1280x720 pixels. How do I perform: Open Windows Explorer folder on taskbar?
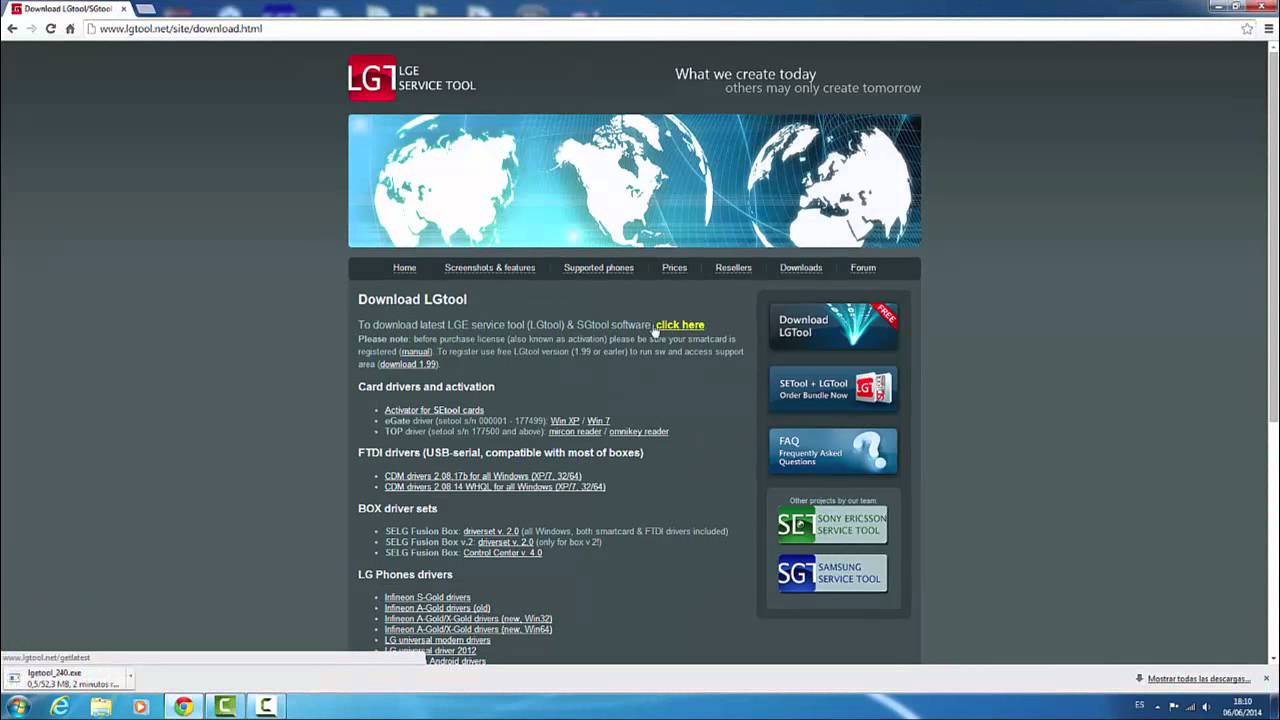(x=101, y=706)
